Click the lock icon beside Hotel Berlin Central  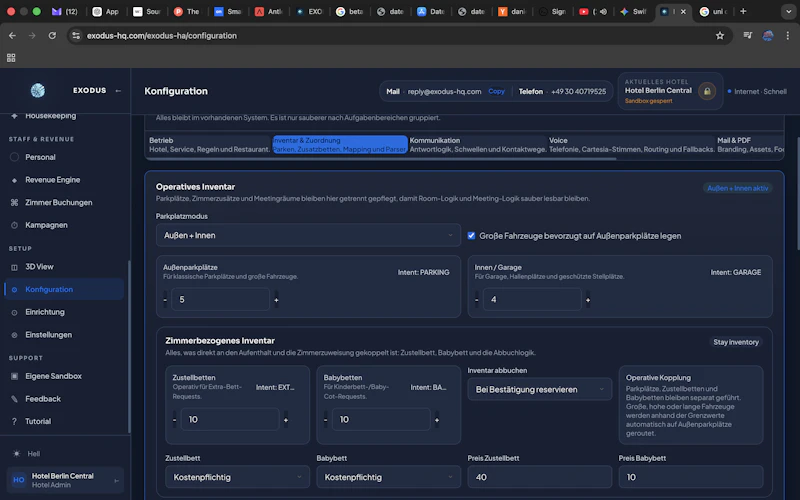pos(707,91)
